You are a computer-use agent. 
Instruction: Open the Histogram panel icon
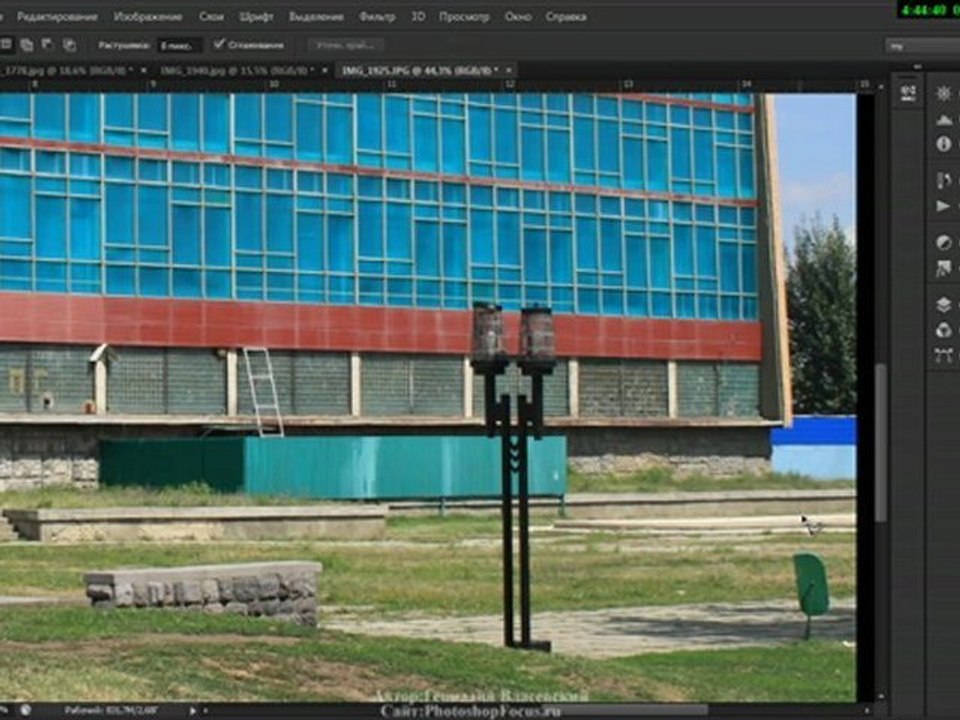click(943, 119)
